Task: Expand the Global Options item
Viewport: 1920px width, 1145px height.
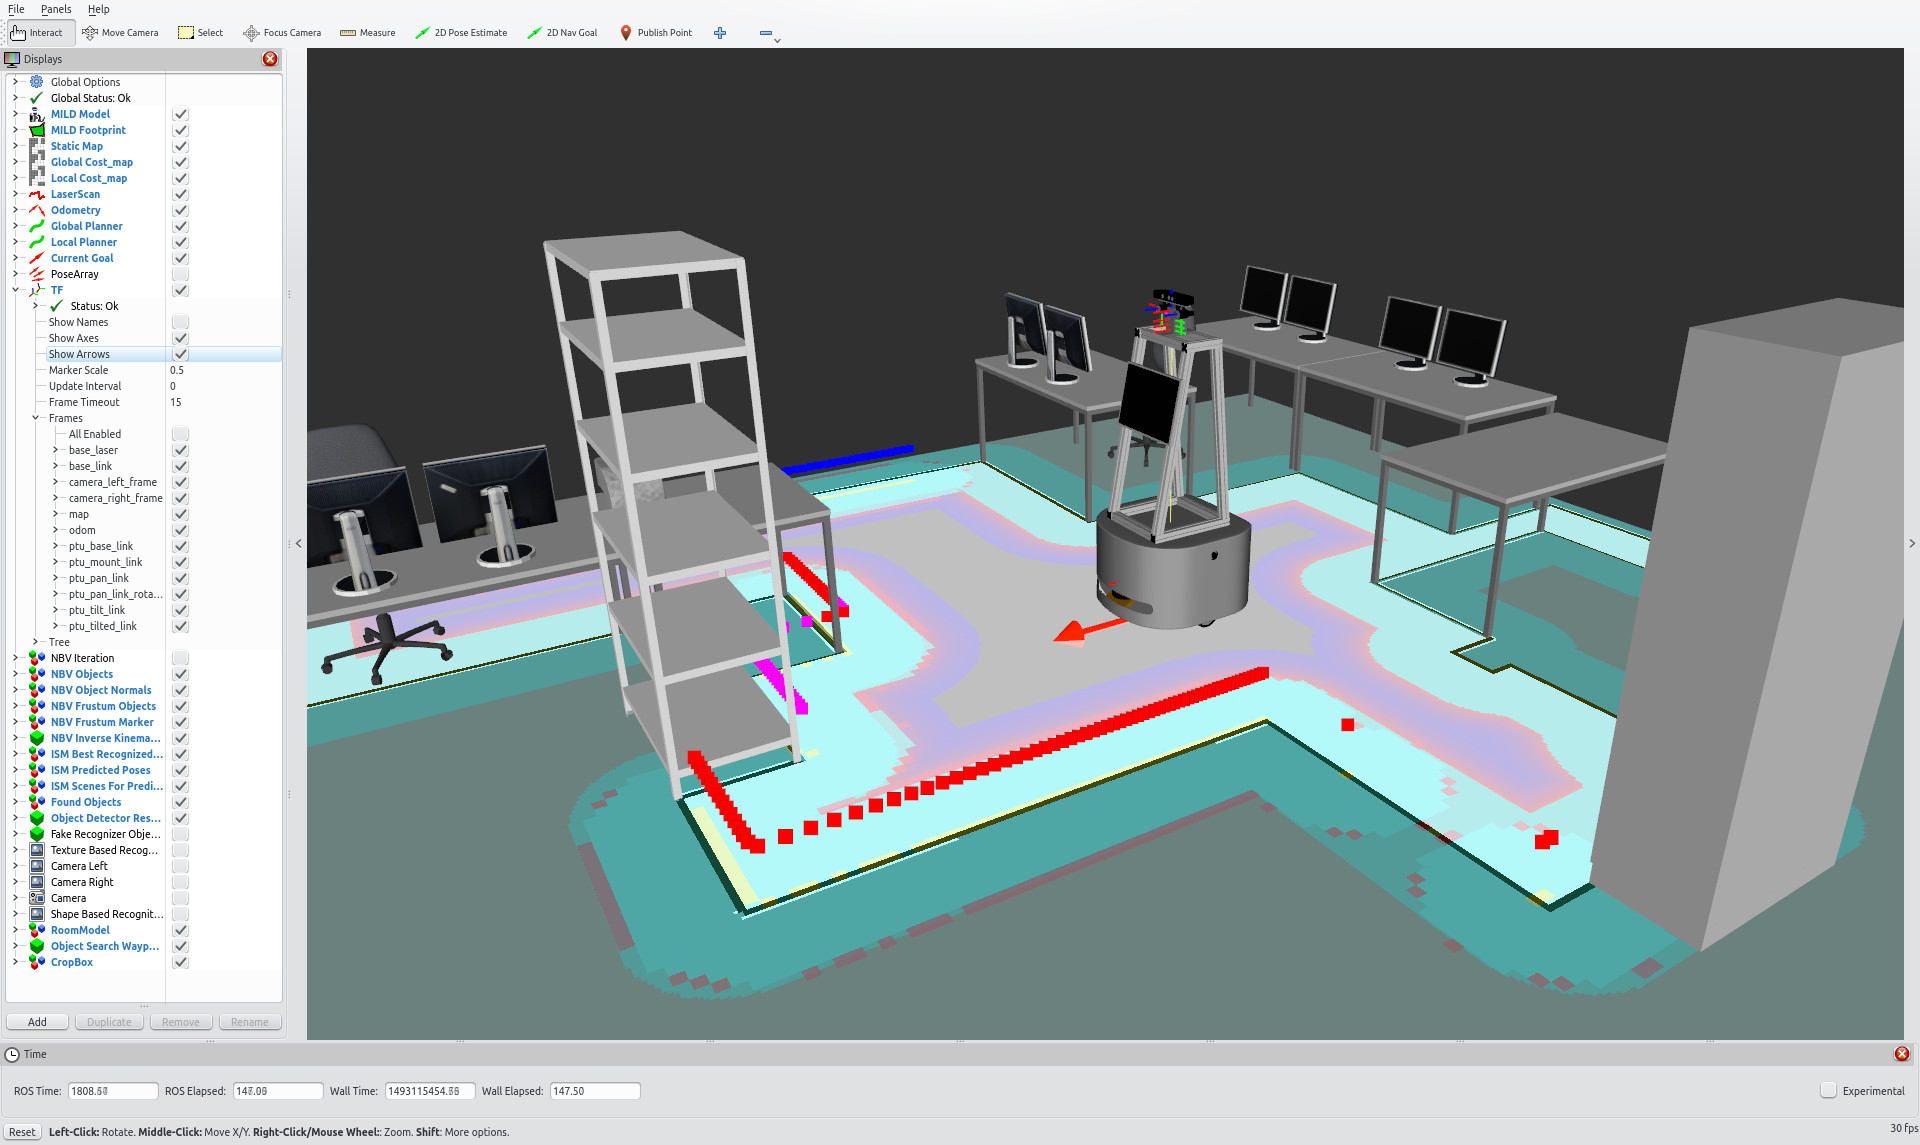Action: [x=15, y=82]
